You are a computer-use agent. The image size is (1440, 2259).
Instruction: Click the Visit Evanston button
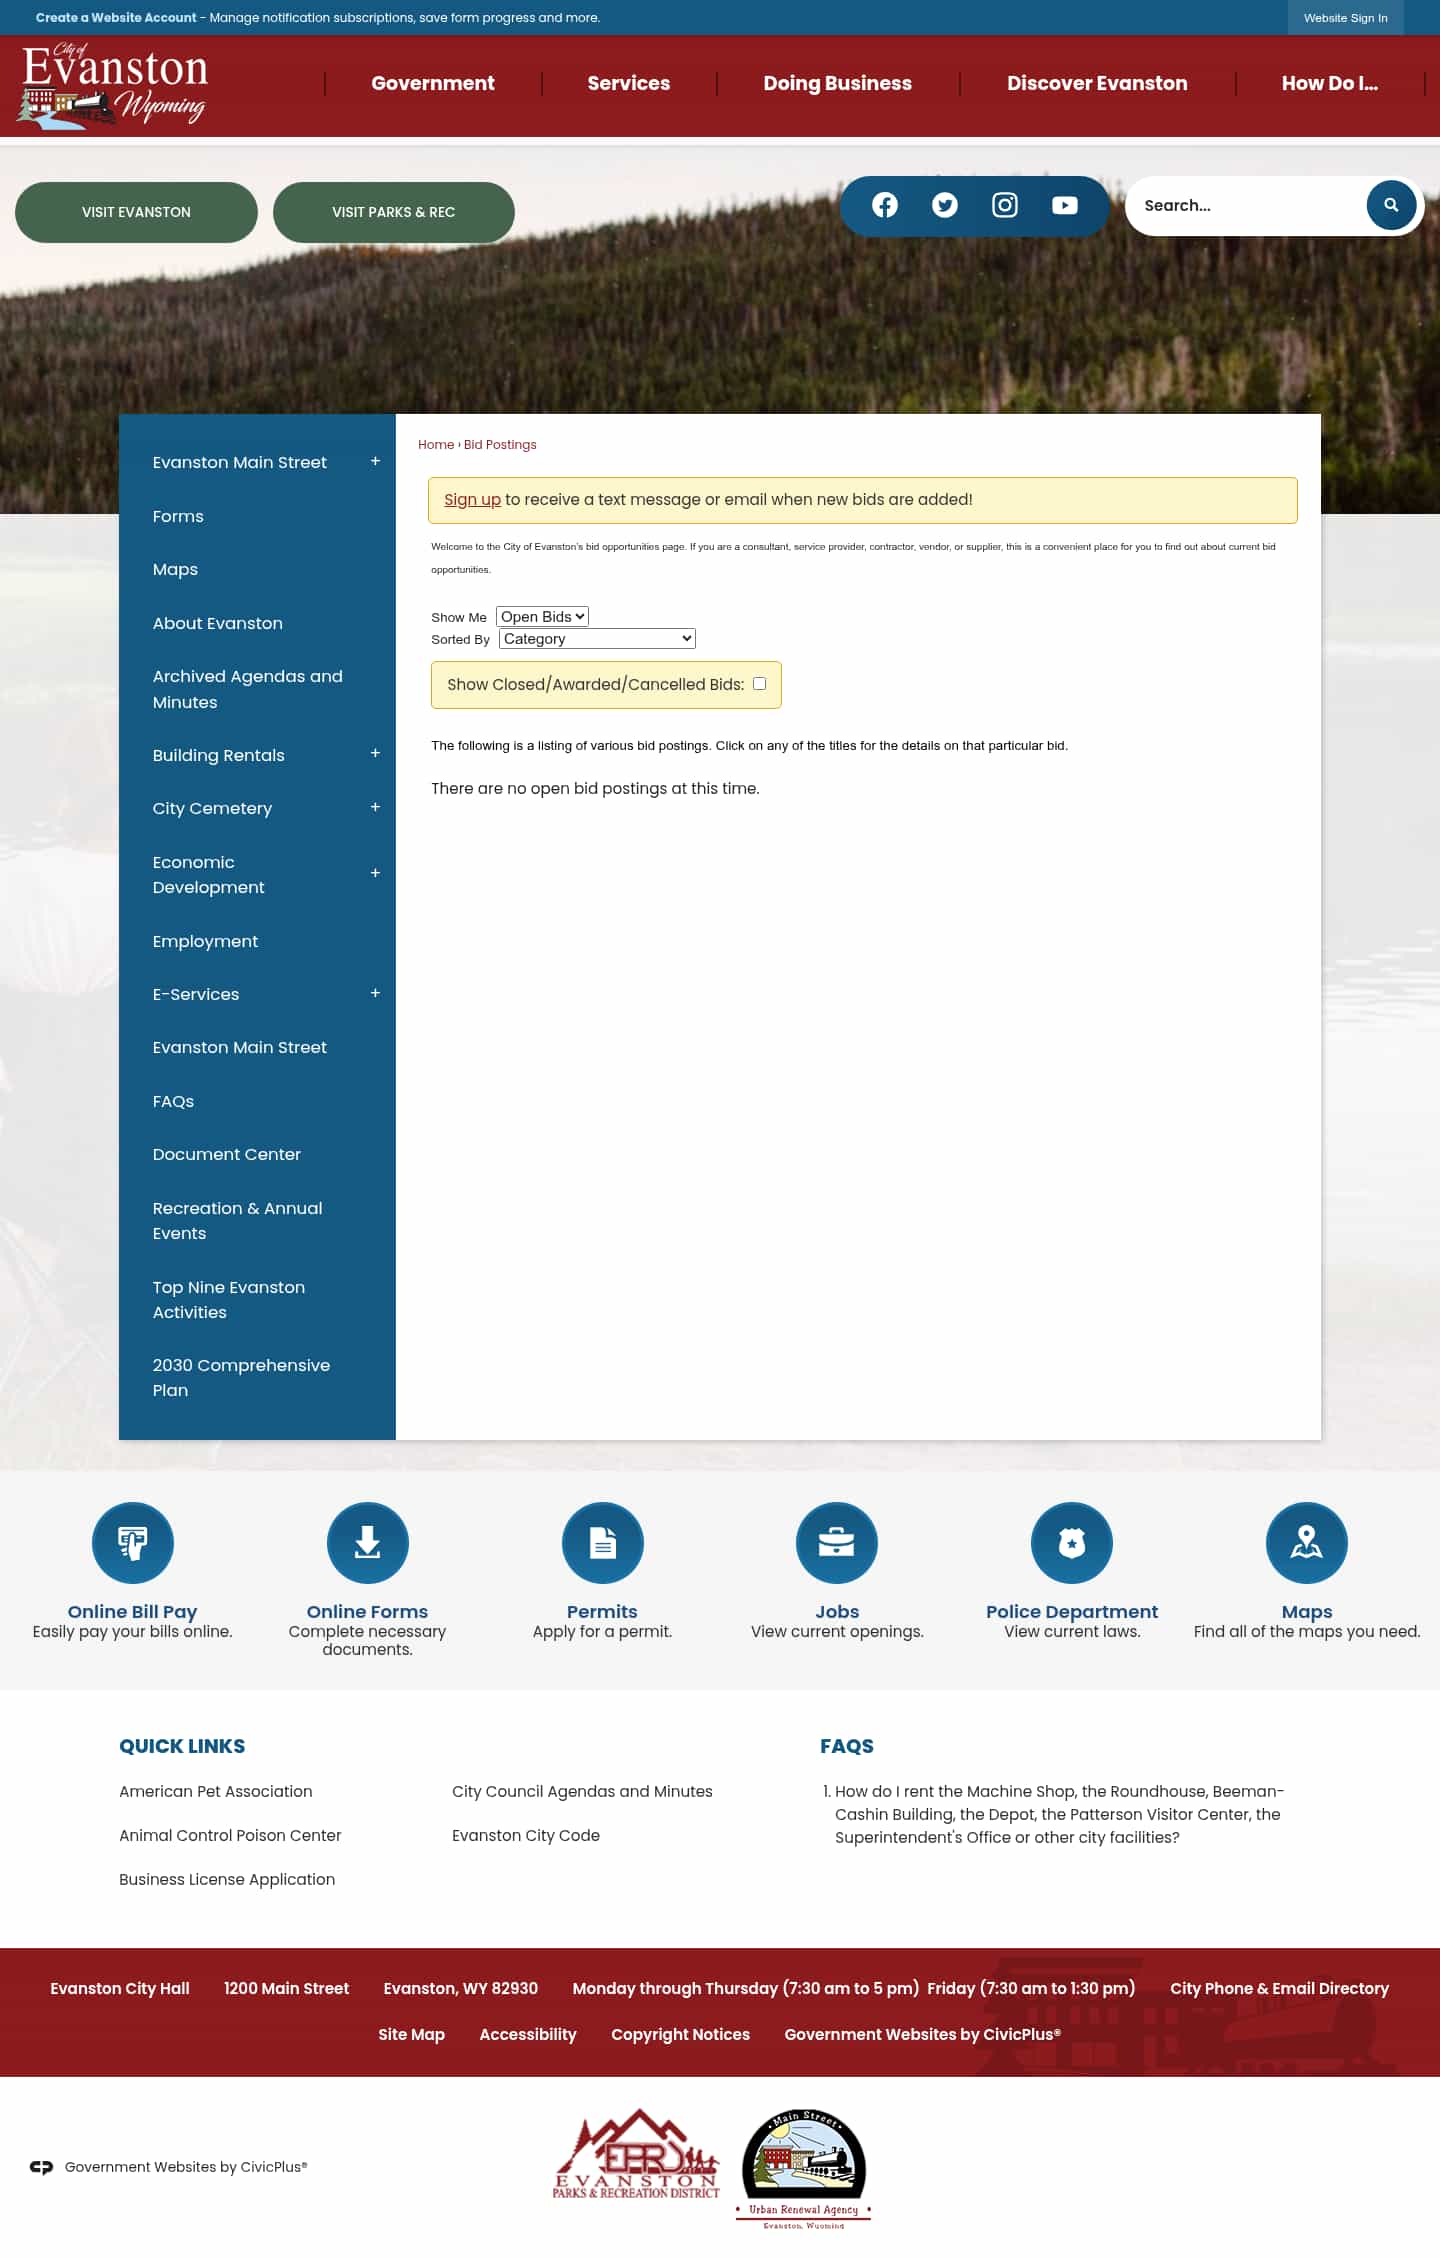(x=136, y=212)
